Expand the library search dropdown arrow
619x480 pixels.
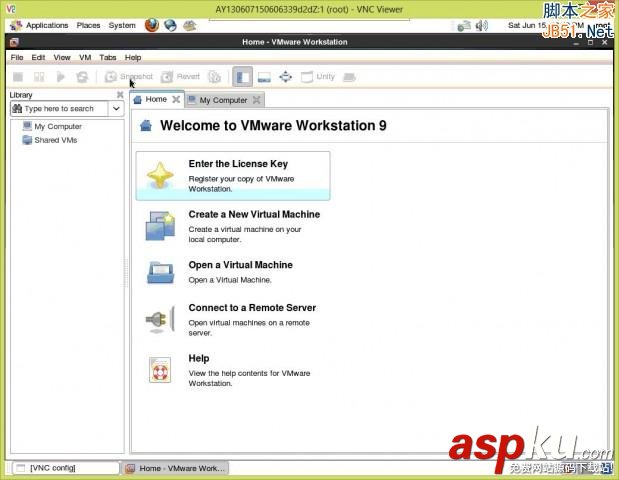[x=116, y=109]
